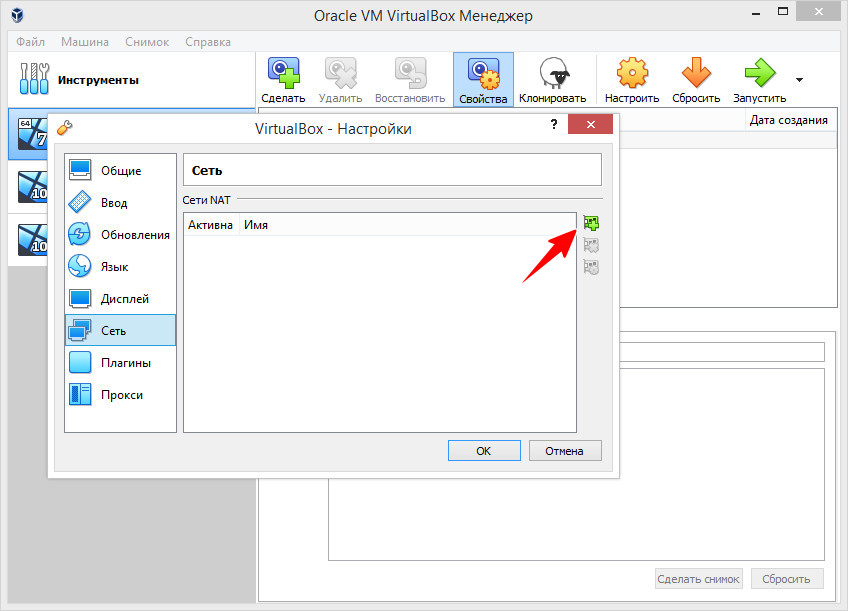Image resolution: width=848 pixels, height=611 pixels.
Task: Click the Сбросить orange arrow icon
Action: click(696, 79)
